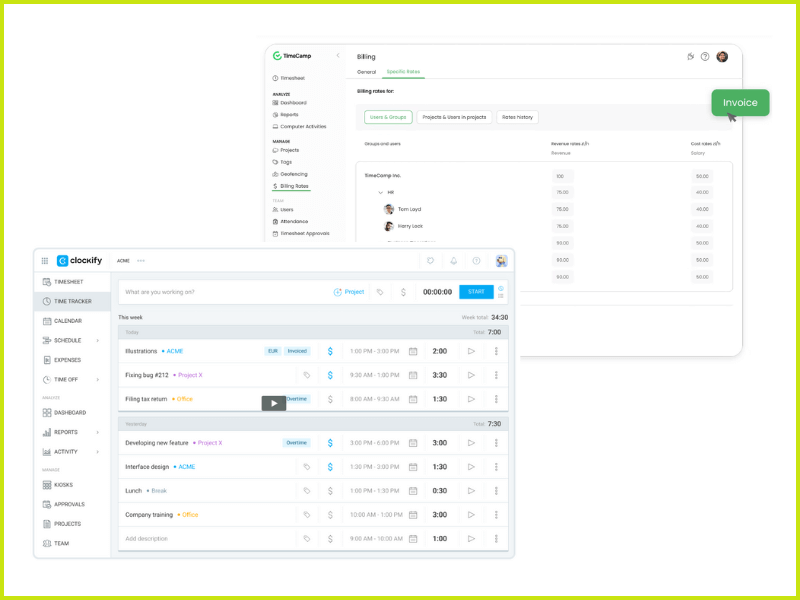Collapse HR group in TimeCamp rates

click(x=380, y=192)
